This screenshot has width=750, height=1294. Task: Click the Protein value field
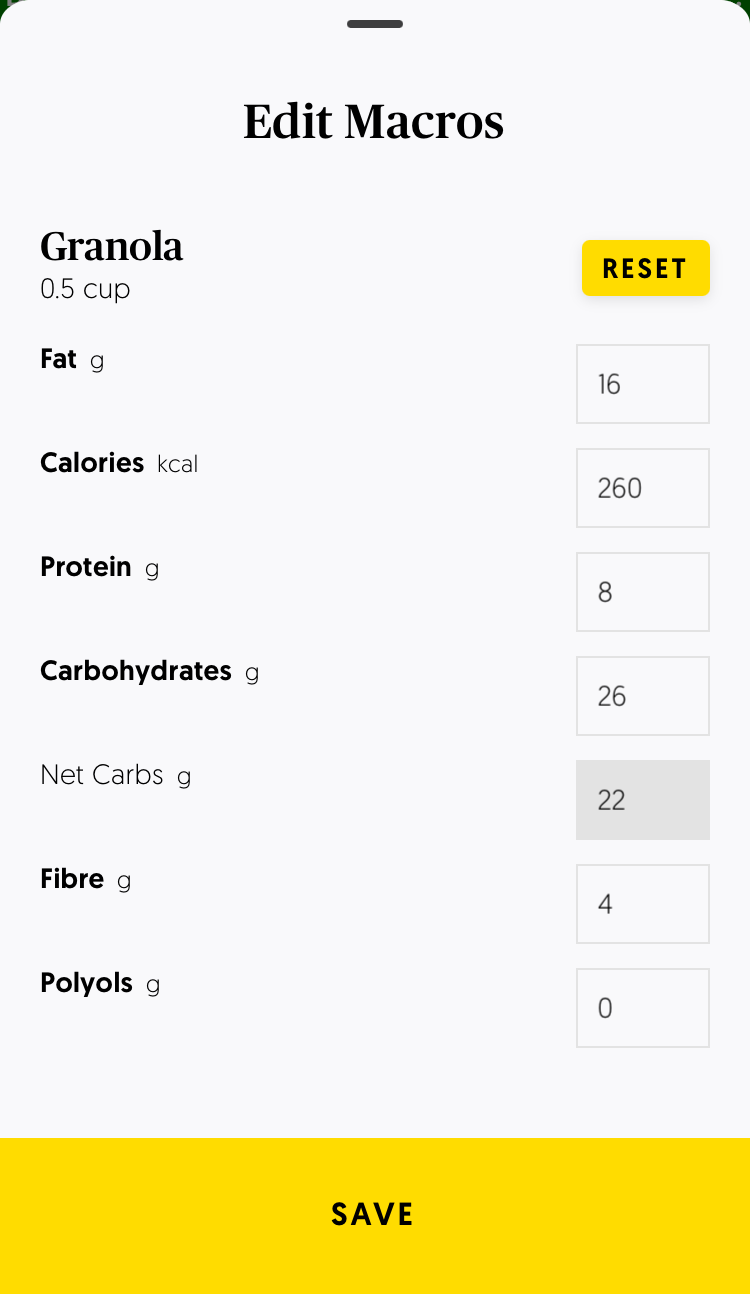pos(643,592)
